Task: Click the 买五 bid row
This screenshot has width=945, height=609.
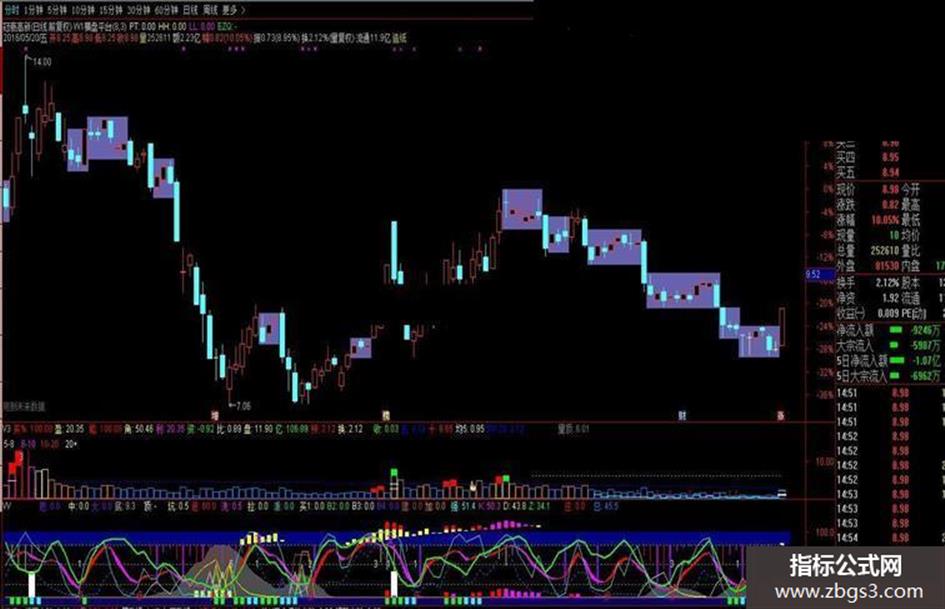Action: pyautogui.click(x=868, y=173)
